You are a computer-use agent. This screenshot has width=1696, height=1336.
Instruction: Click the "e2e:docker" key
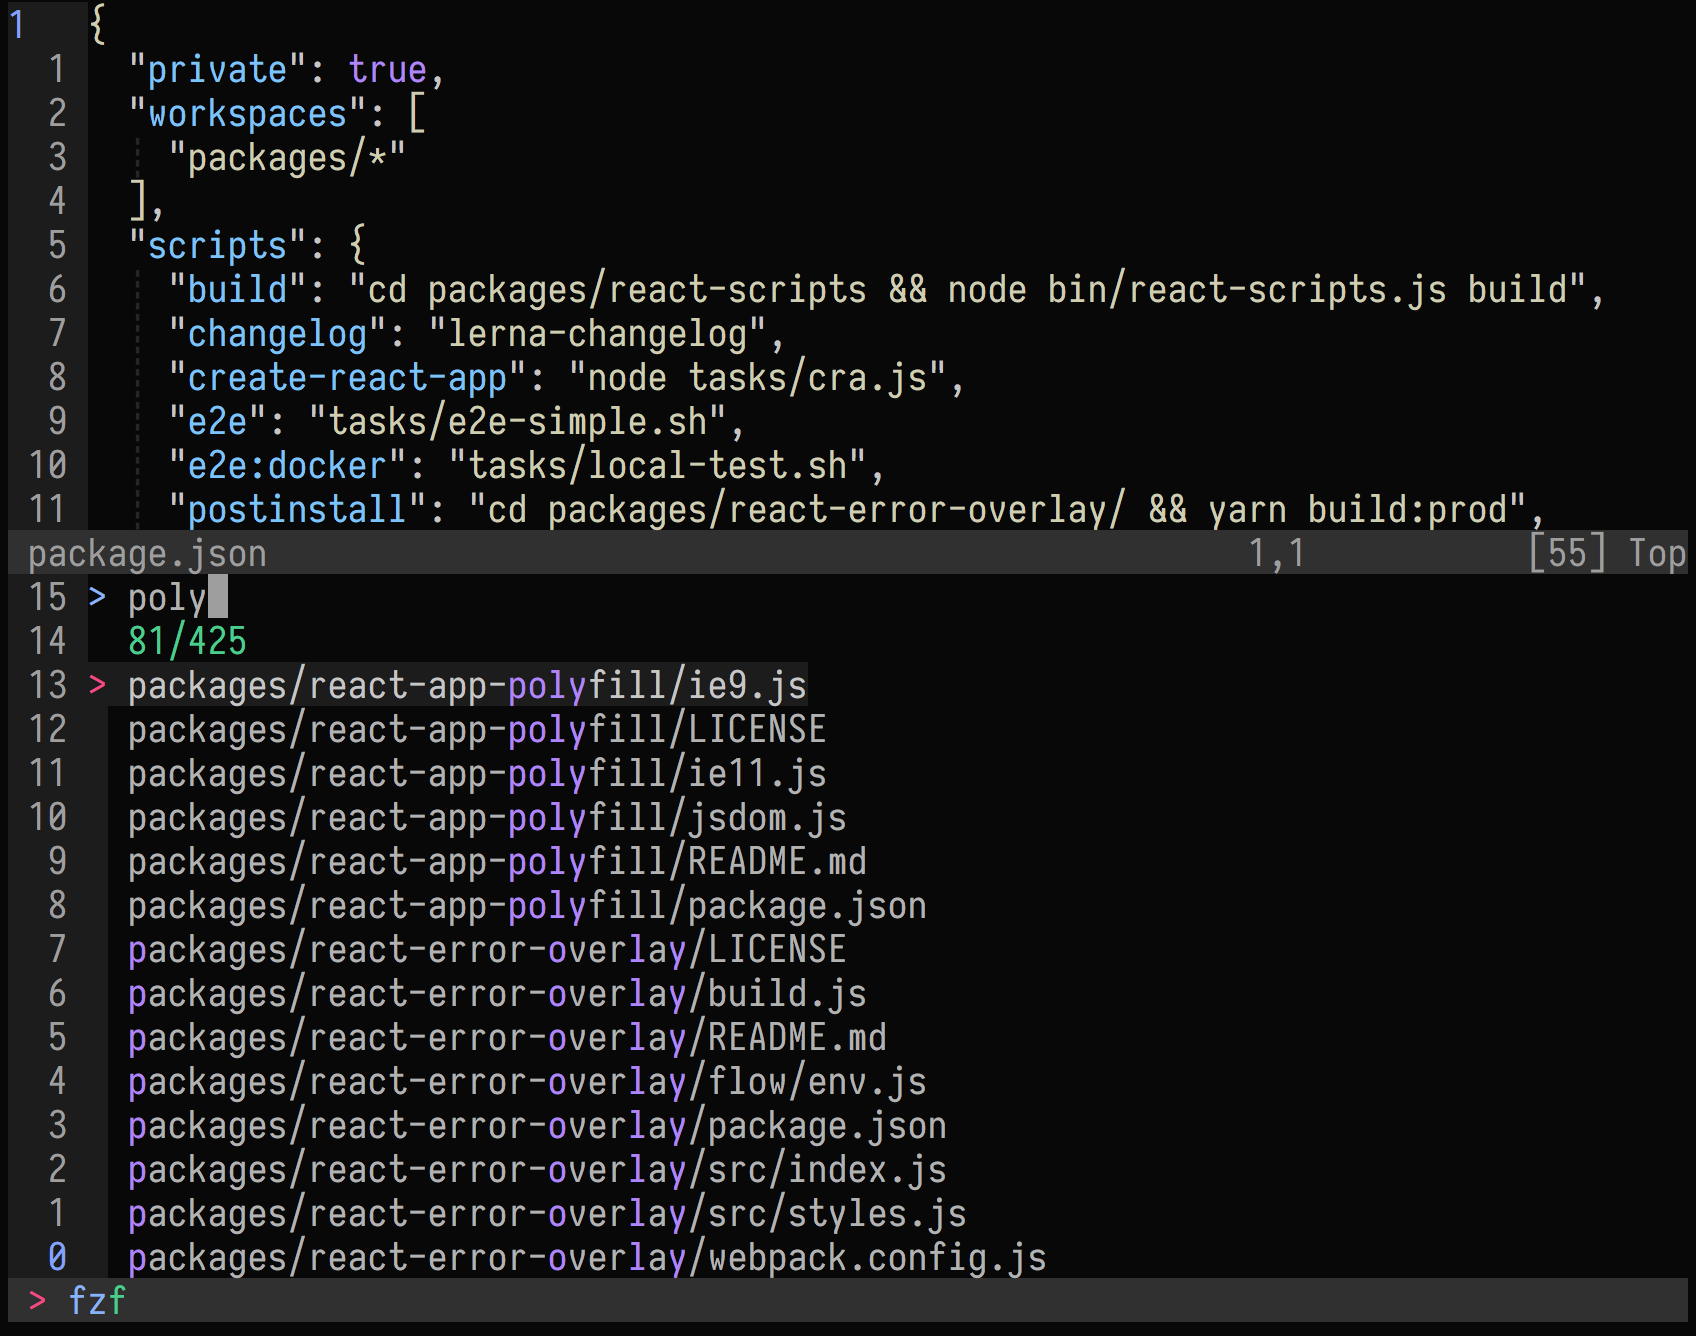click(x=287, y=466)
